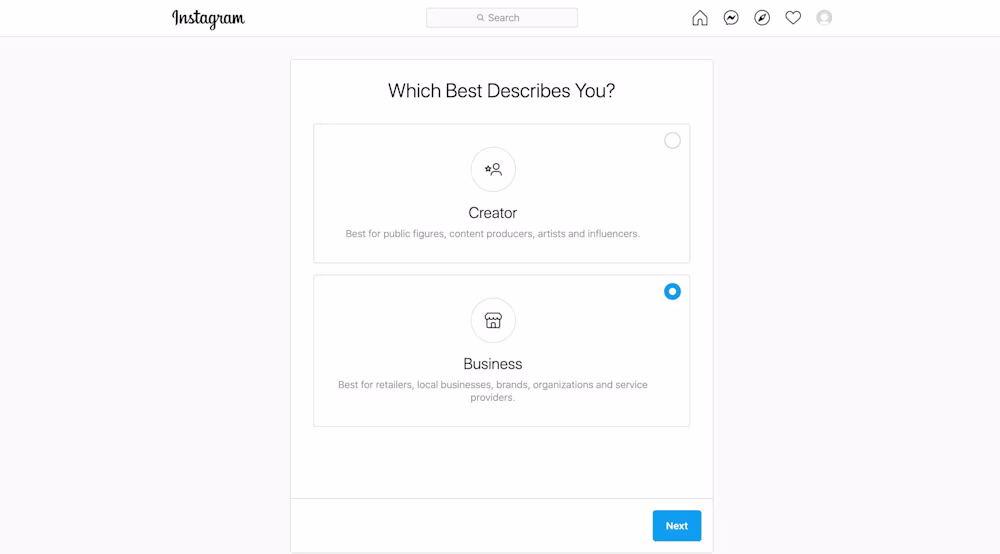Select the Business radio button
Viewport: 1000px width, 554px height.
tap(672, 292)
